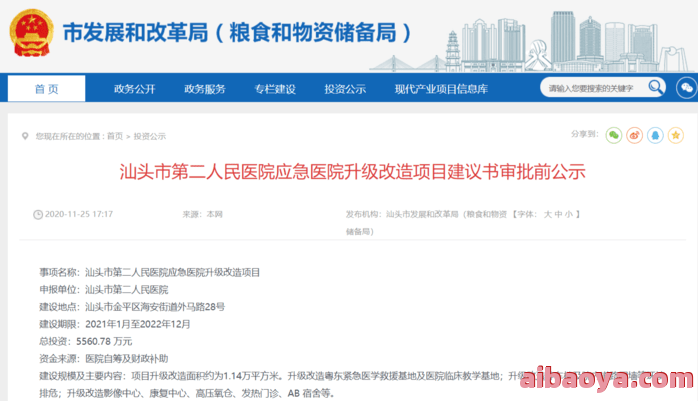This screenshot has width=698, height=401.
Task: Open the 政务服务 menu
Action: pyautogui.click(x=205, y=89)
